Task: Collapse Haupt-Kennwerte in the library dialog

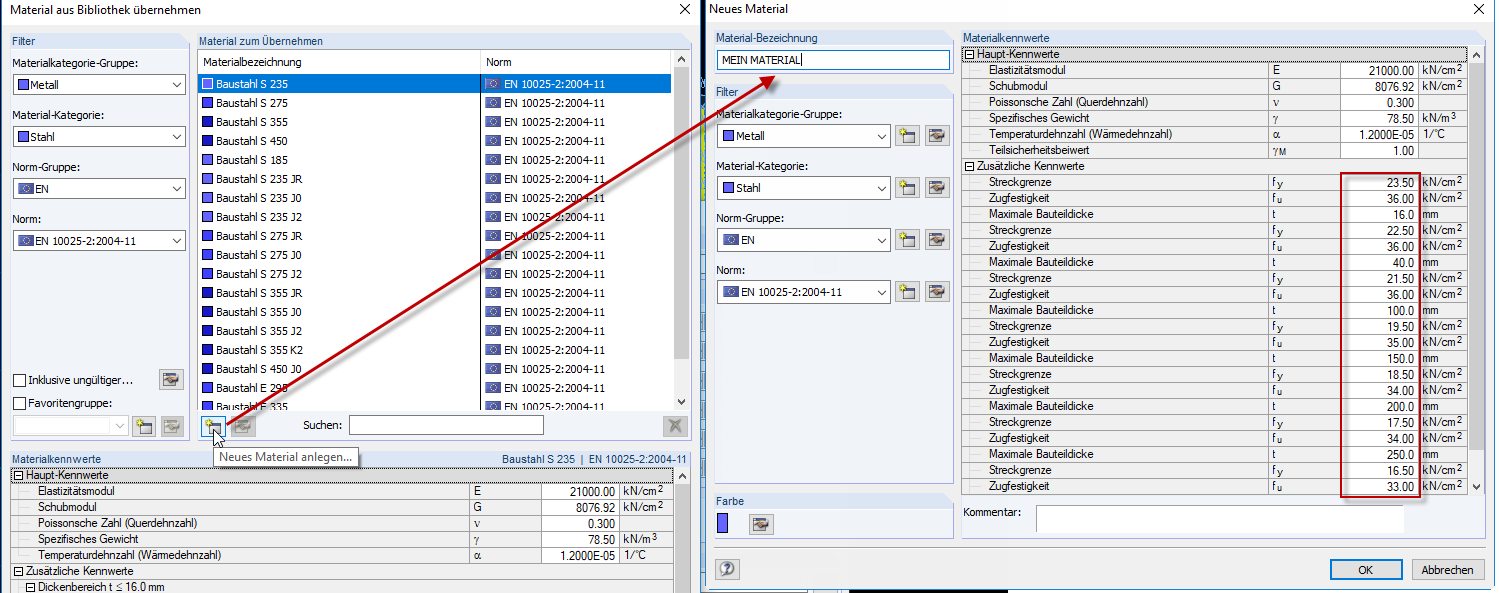Action: point(17,475)
